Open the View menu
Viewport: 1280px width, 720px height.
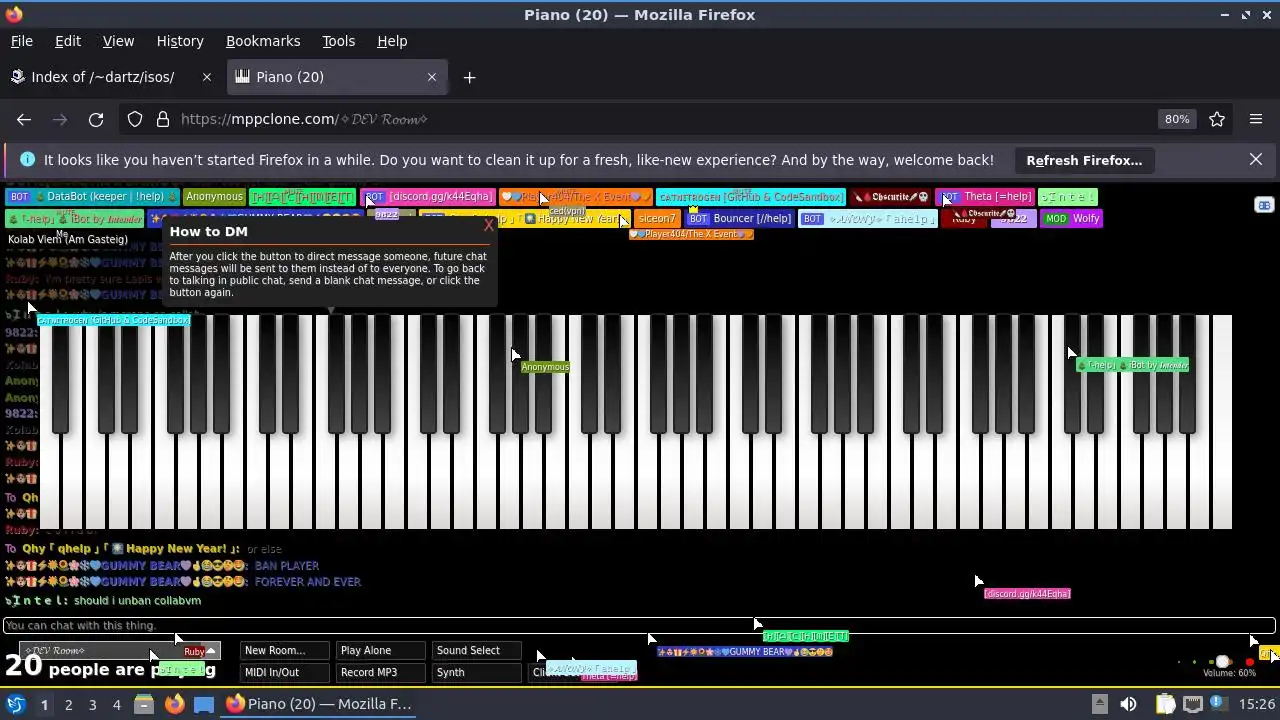pos(118,41)
